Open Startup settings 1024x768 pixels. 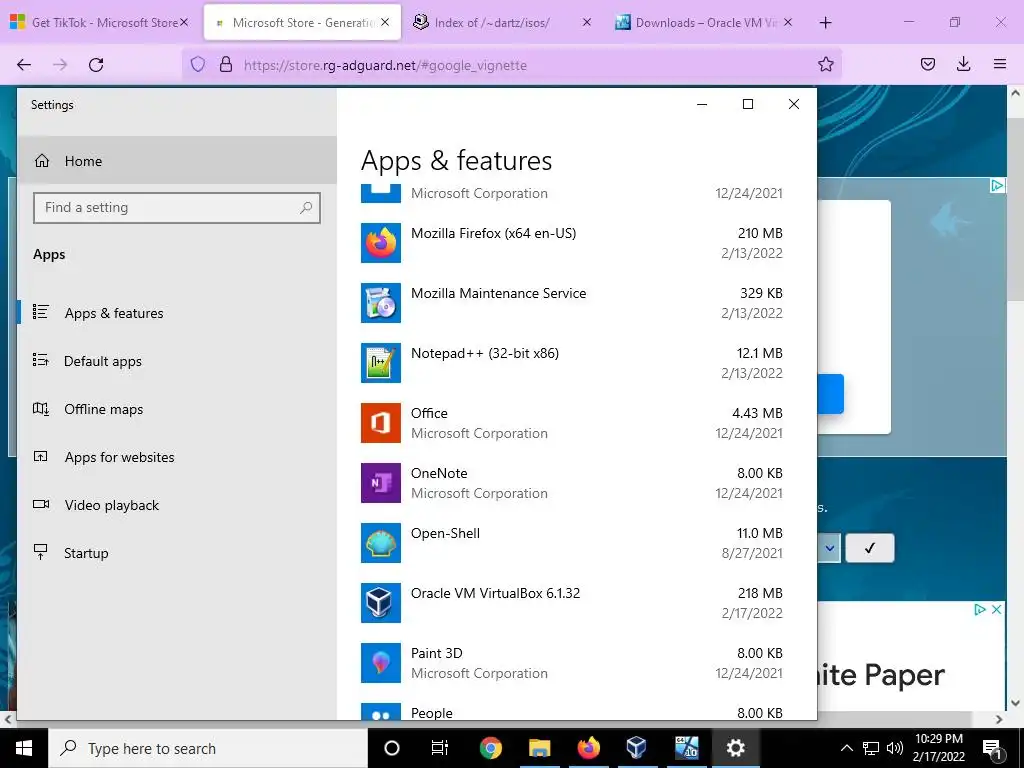point(177,553)
